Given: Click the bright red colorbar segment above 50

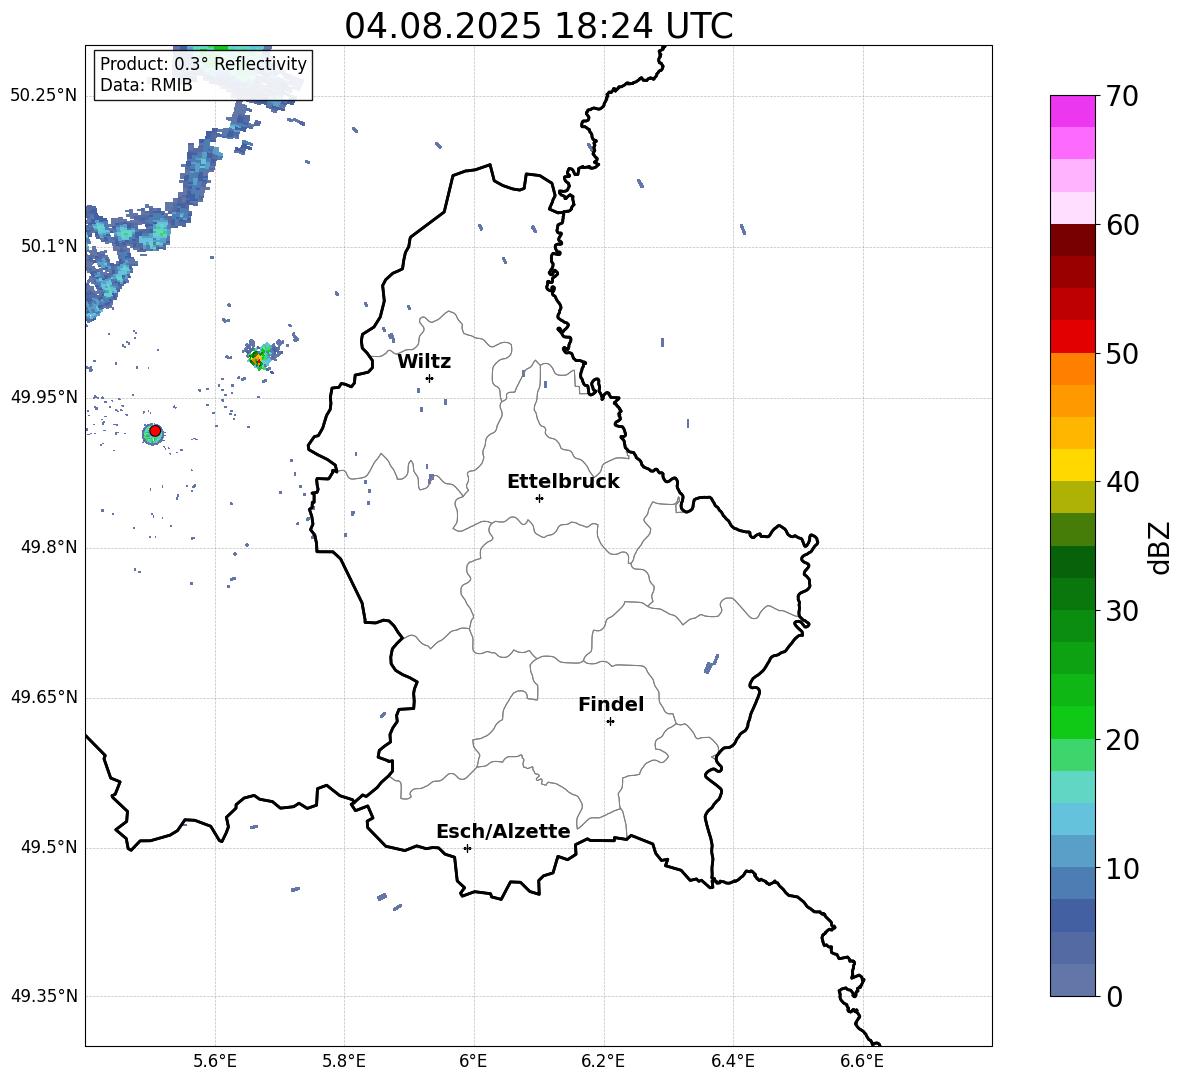Looking at the screenshot, I should pyautogui.click(x=1072, y=337).
